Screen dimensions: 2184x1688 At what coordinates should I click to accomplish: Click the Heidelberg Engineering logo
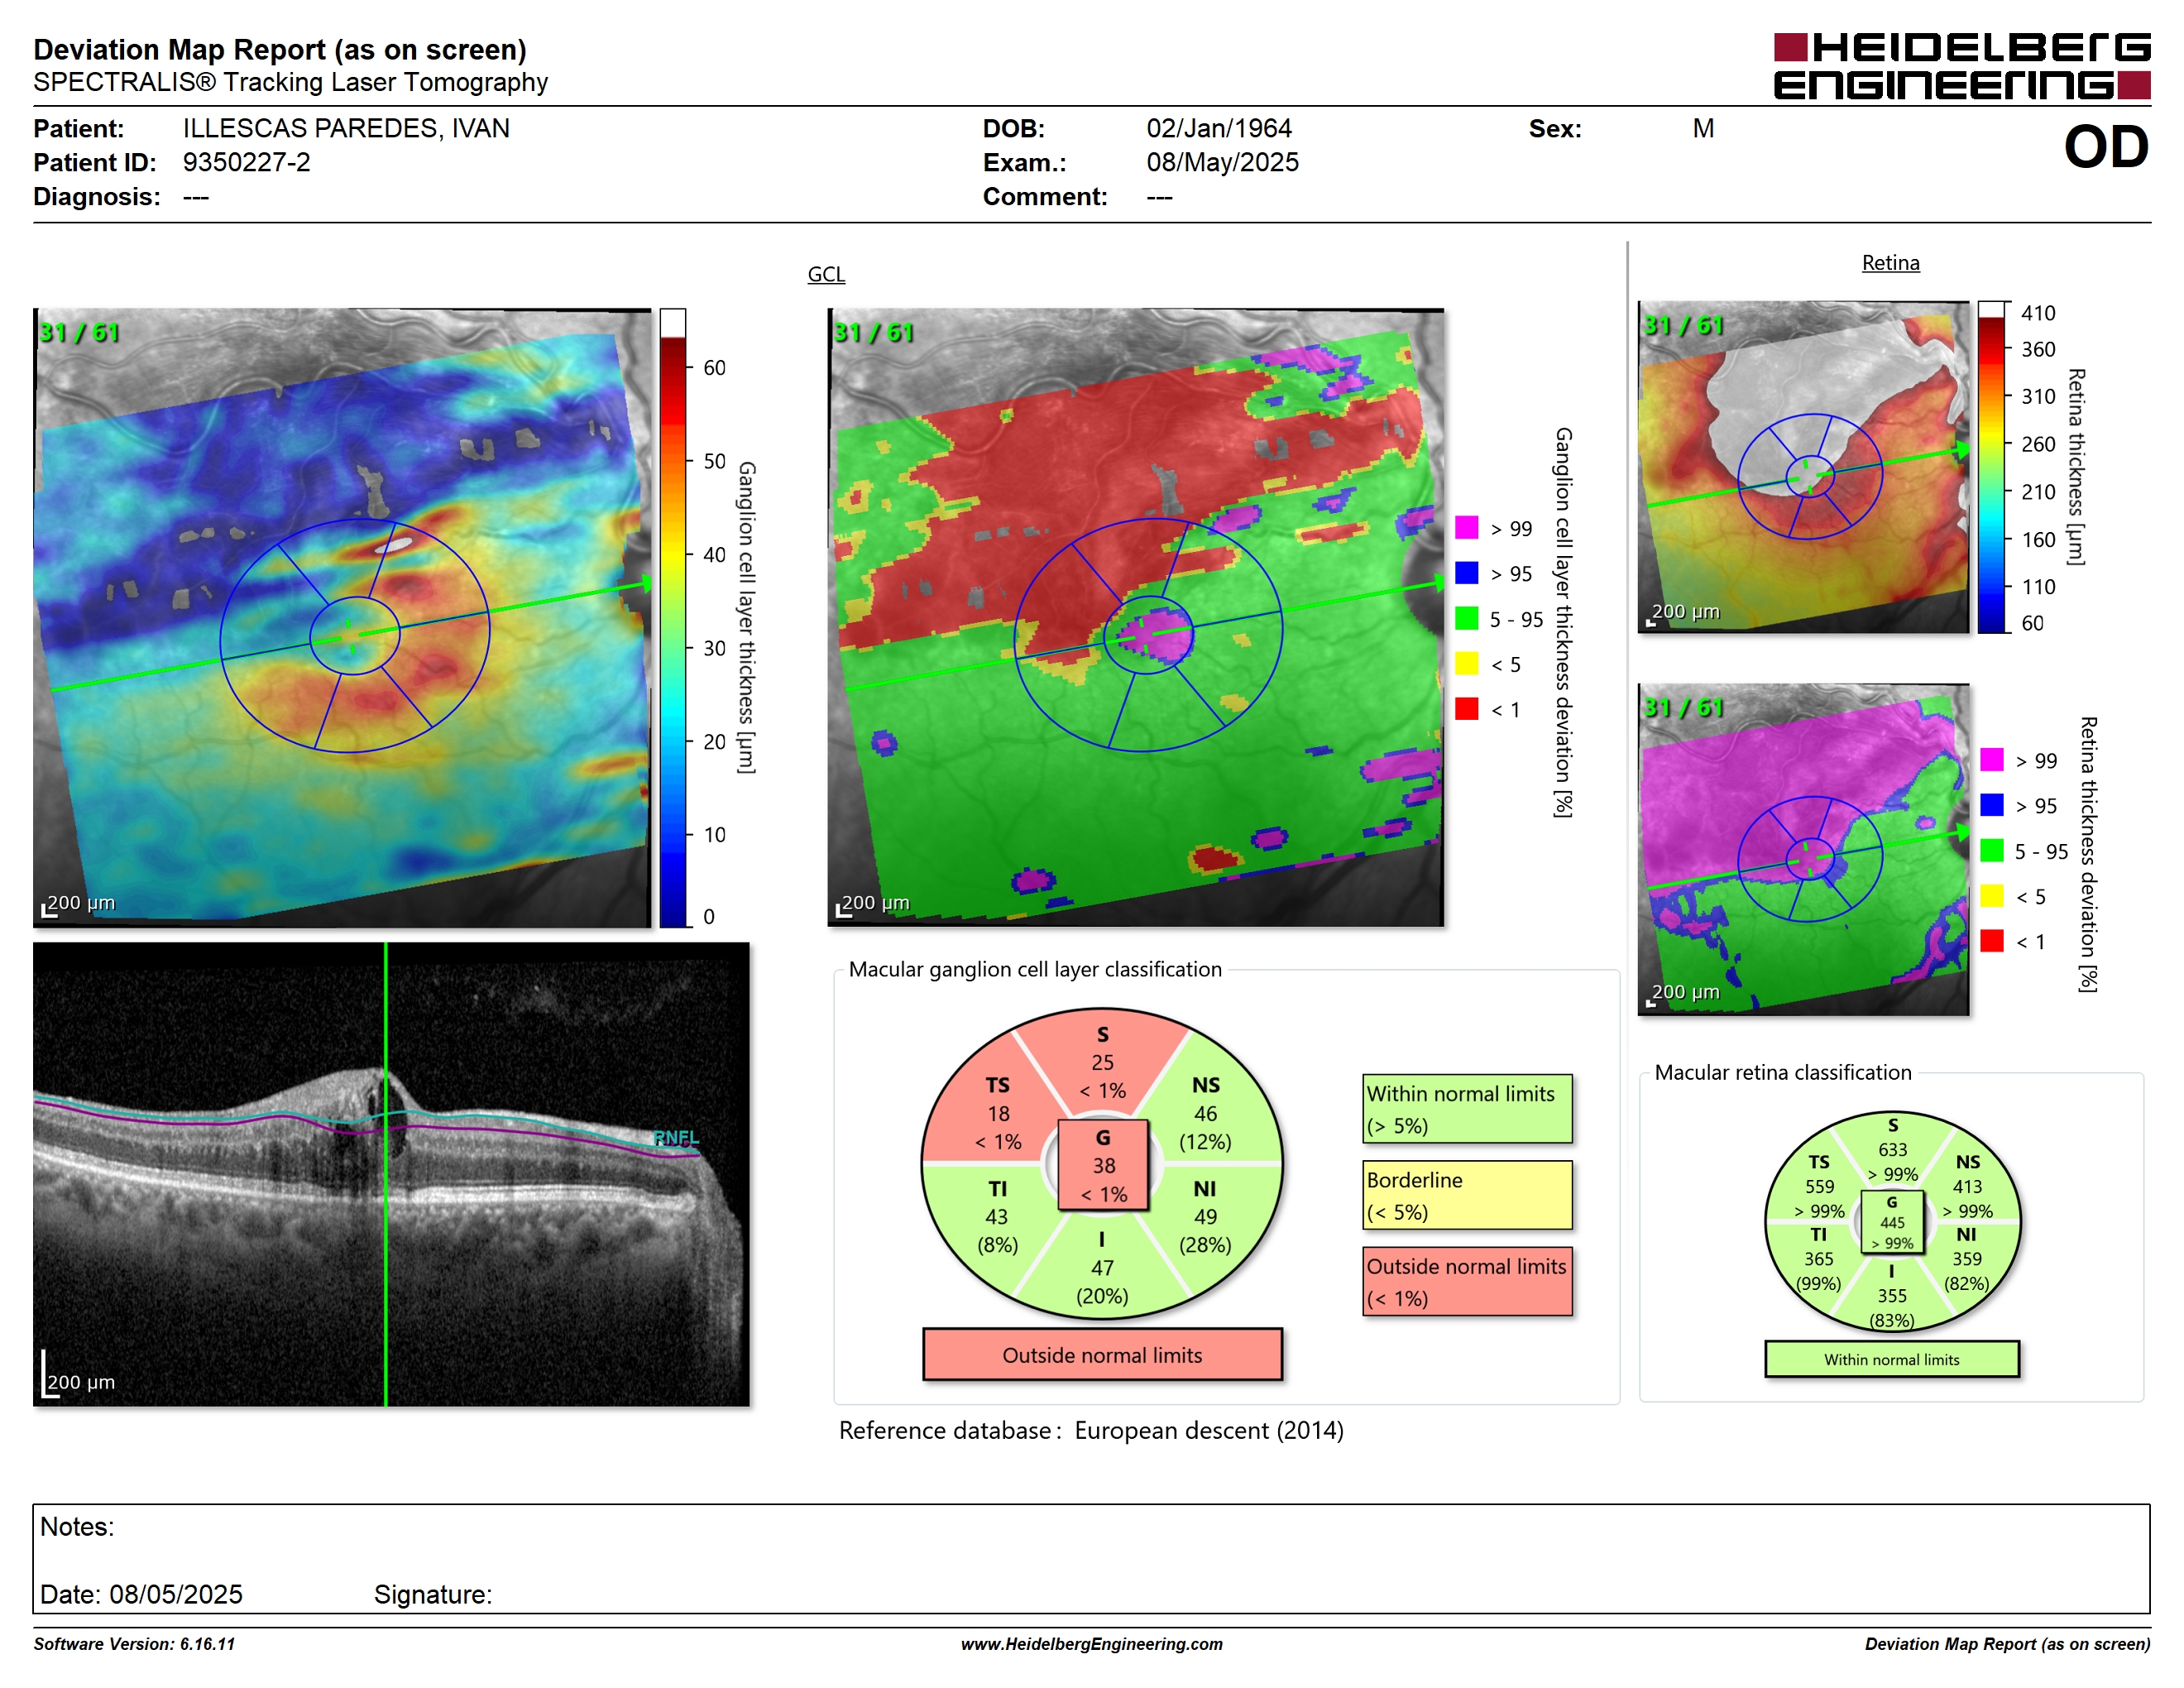1961,66
